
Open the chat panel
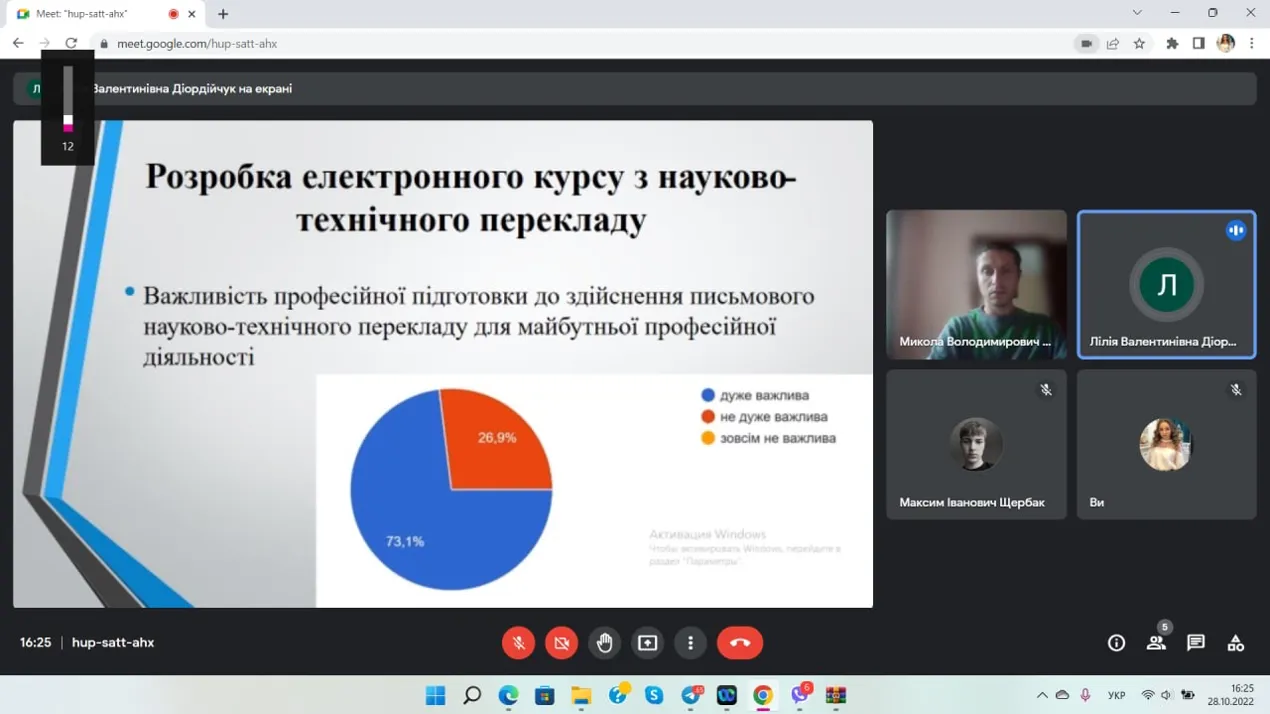point(1195,643)
